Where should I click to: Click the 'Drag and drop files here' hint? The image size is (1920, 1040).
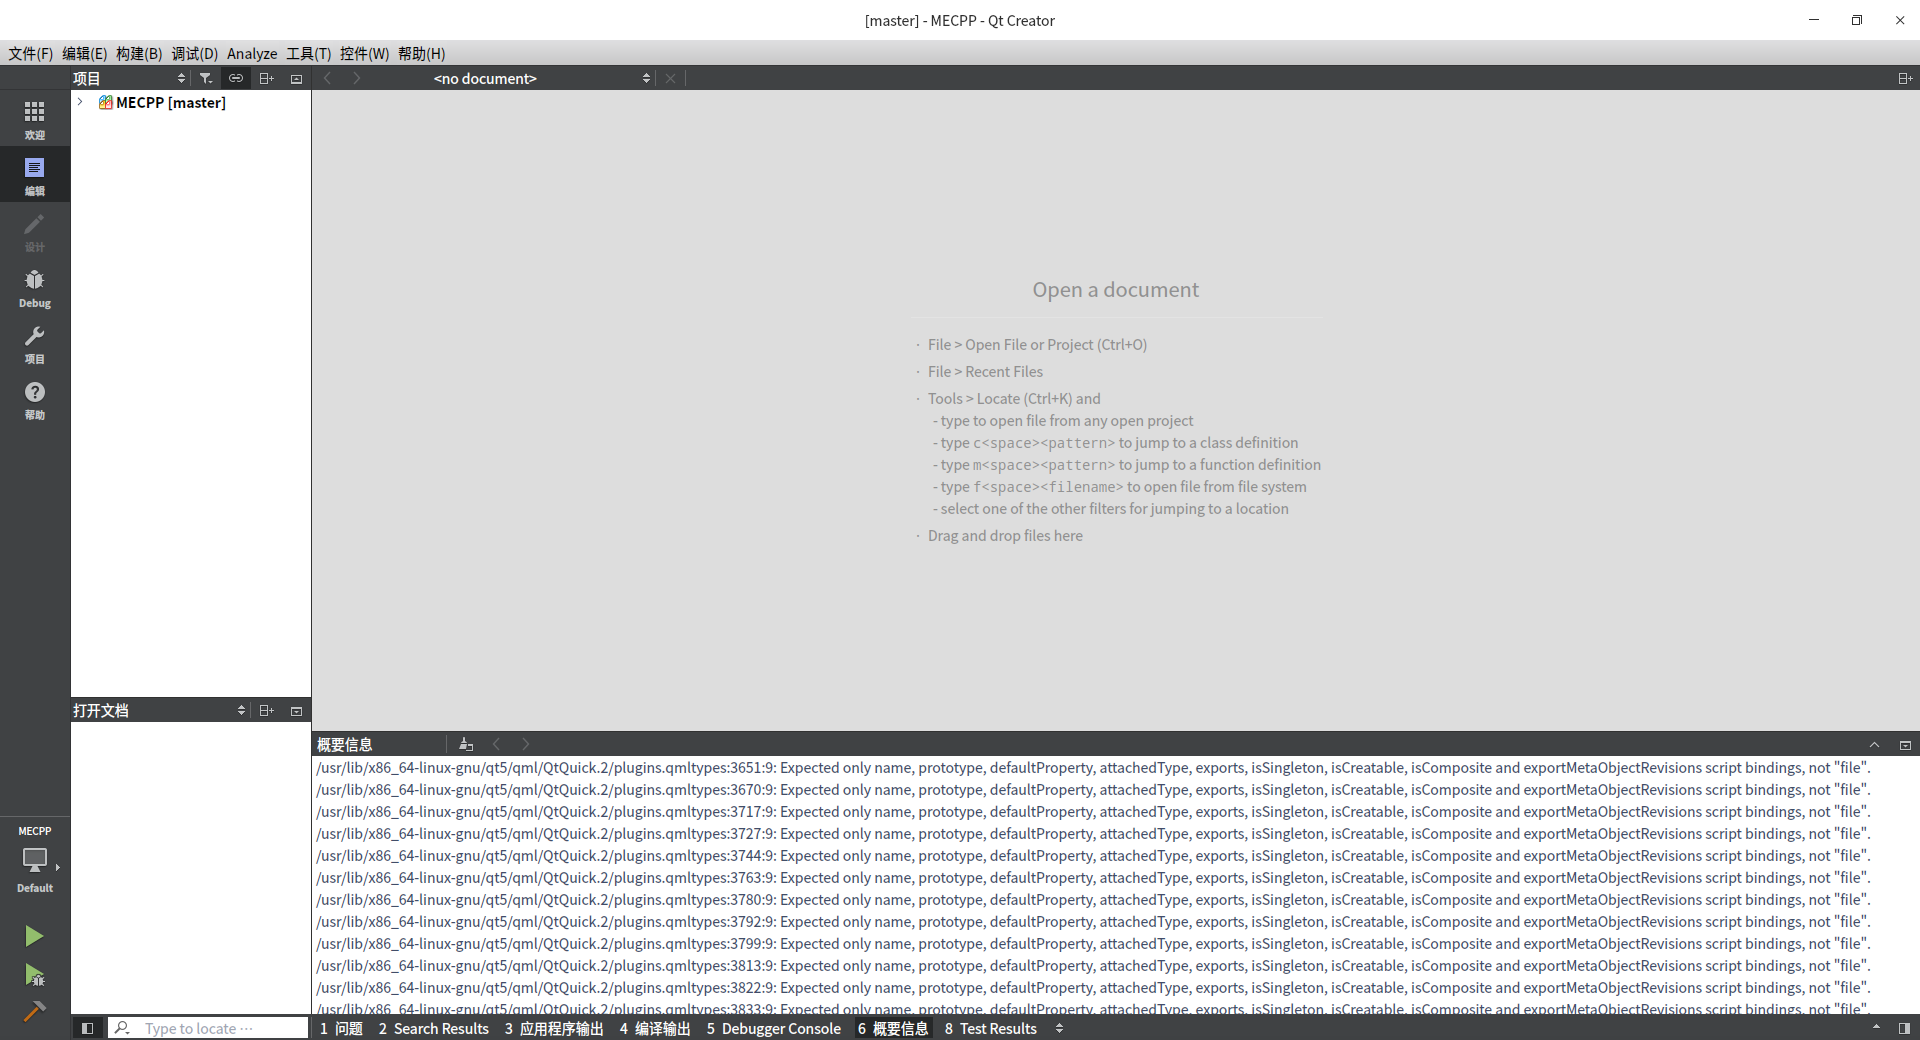click(1005, 535)
